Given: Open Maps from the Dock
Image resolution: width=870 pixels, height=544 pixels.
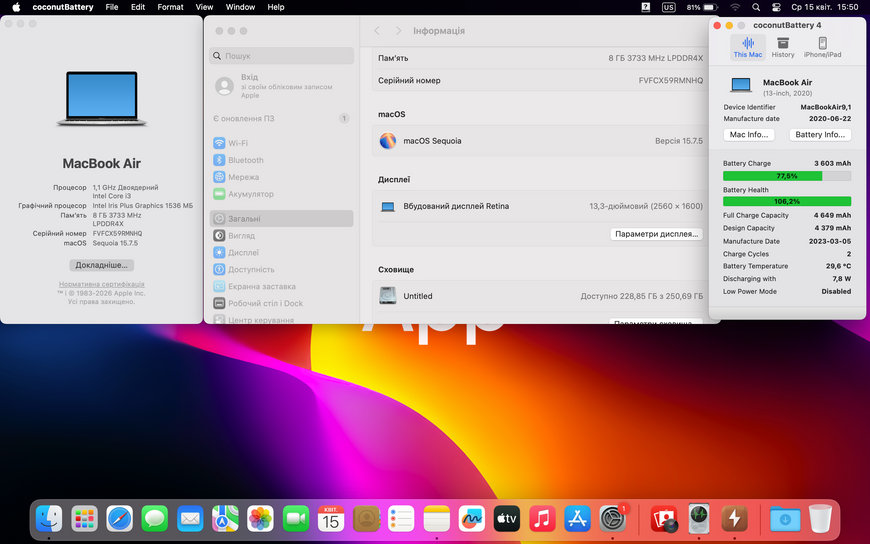Looking at the screenshot, I should [x=225, y=519].
